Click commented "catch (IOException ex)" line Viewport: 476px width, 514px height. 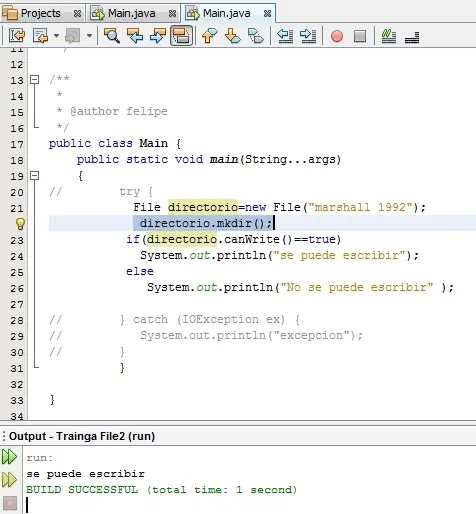pos(209,319)
